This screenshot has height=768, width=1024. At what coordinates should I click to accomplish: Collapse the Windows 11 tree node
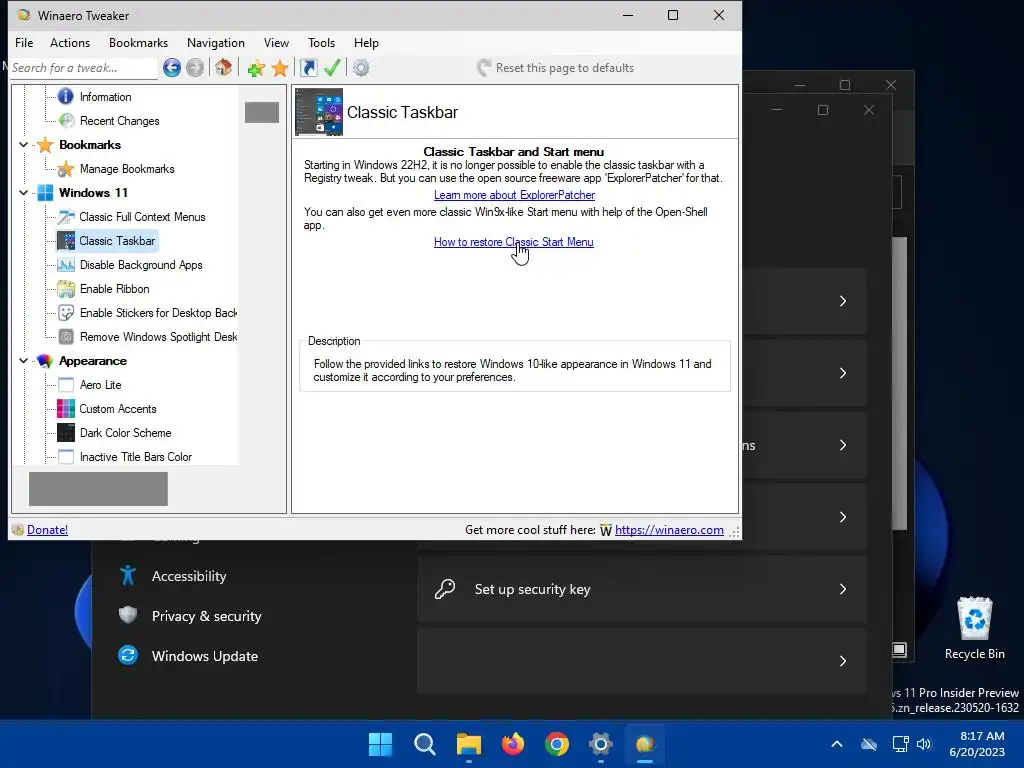[x=24, y=193]
